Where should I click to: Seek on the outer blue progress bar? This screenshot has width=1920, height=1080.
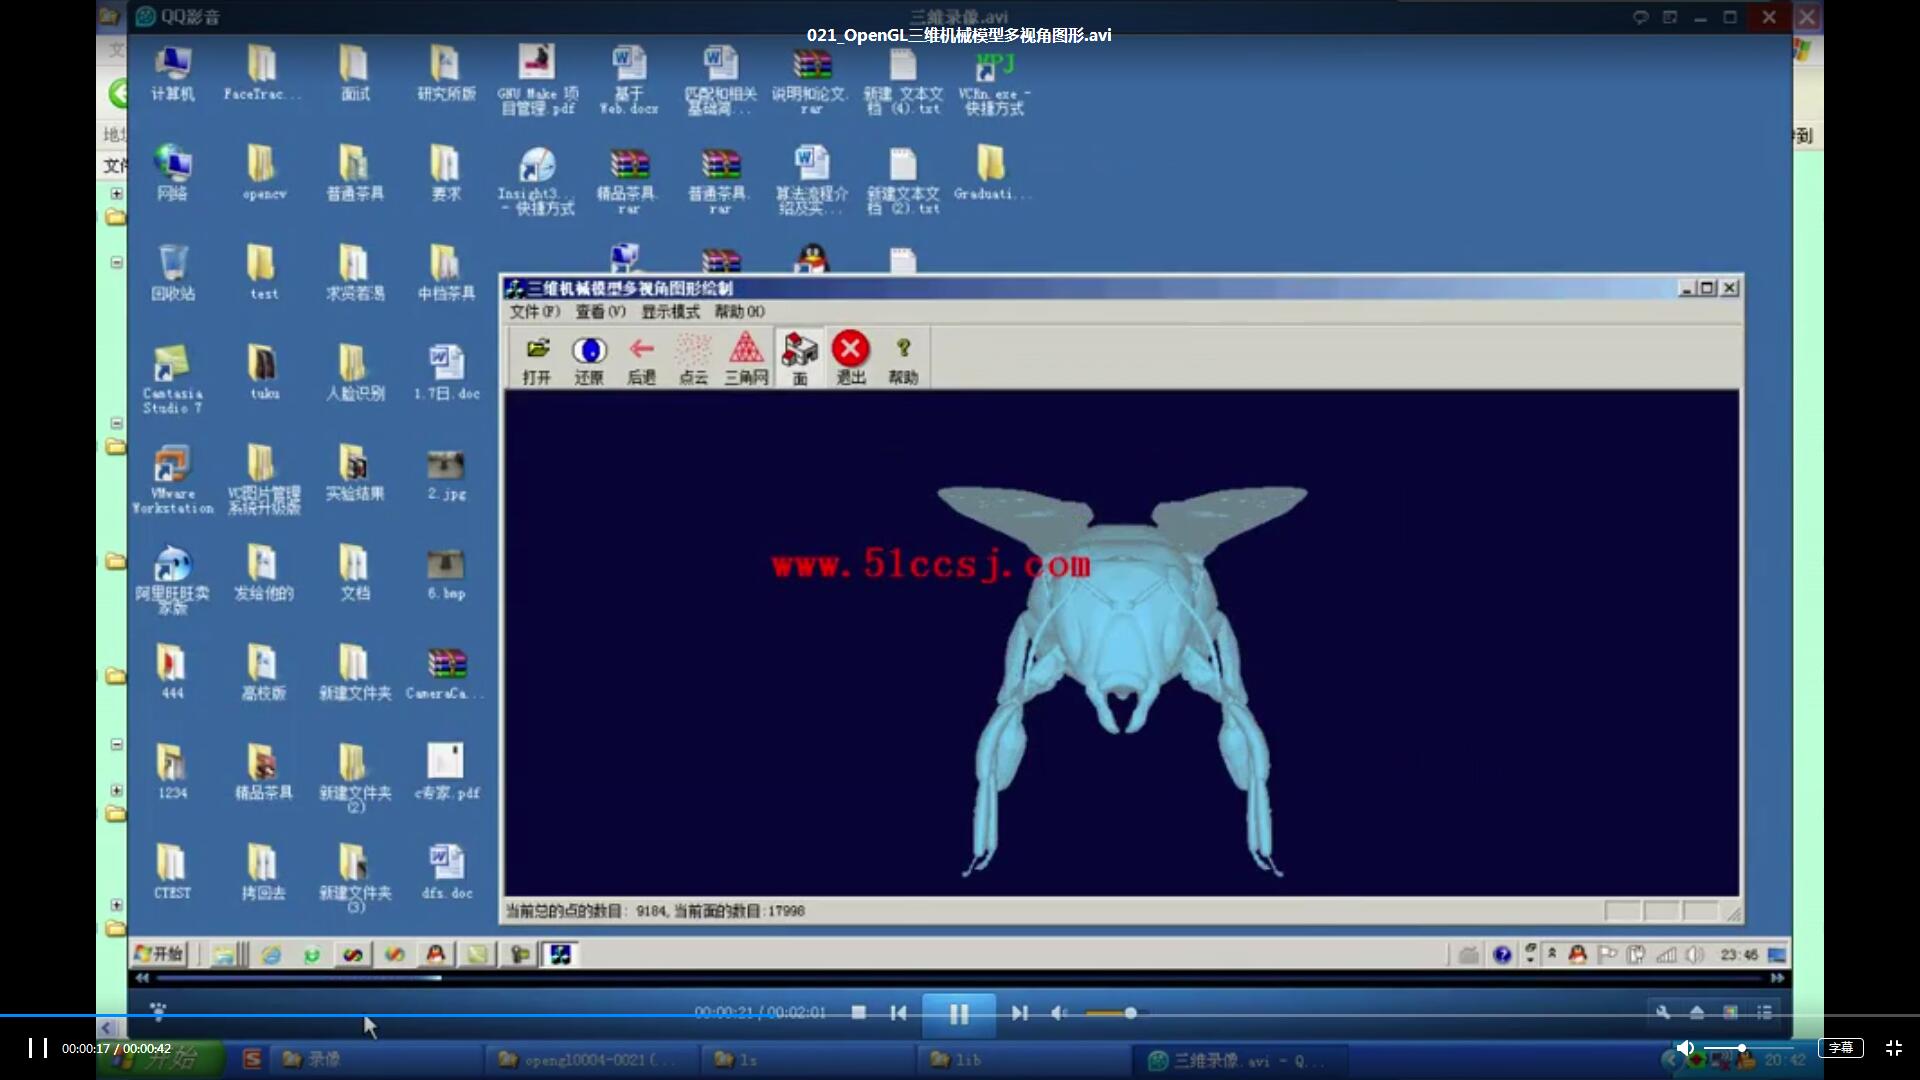click(x=960, y=1016)
